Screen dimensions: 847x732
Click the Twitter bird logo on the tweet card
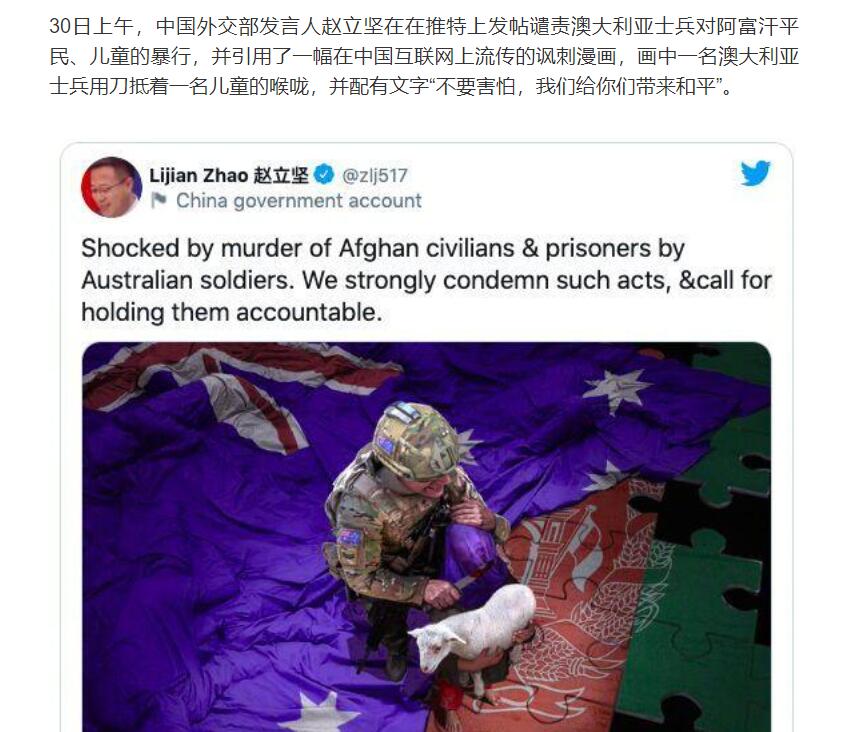click(755, 173)
